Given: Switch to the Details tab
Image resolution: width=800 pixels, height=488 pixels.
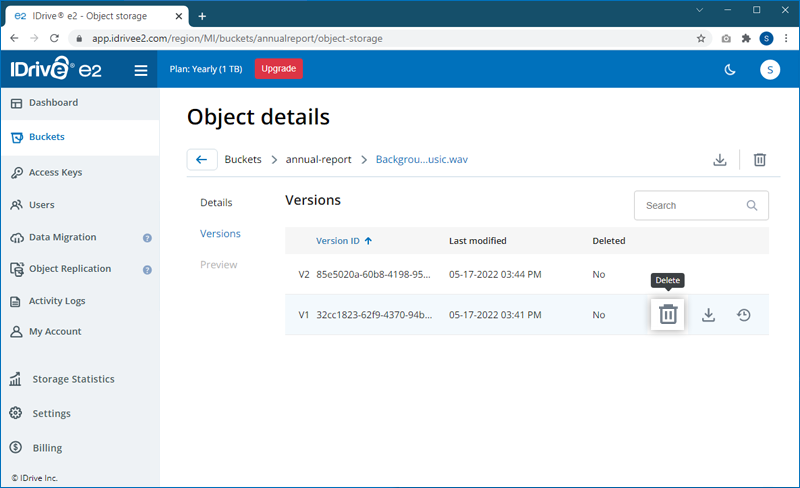Looking at the screenshot, I should [x=216, y=202].
